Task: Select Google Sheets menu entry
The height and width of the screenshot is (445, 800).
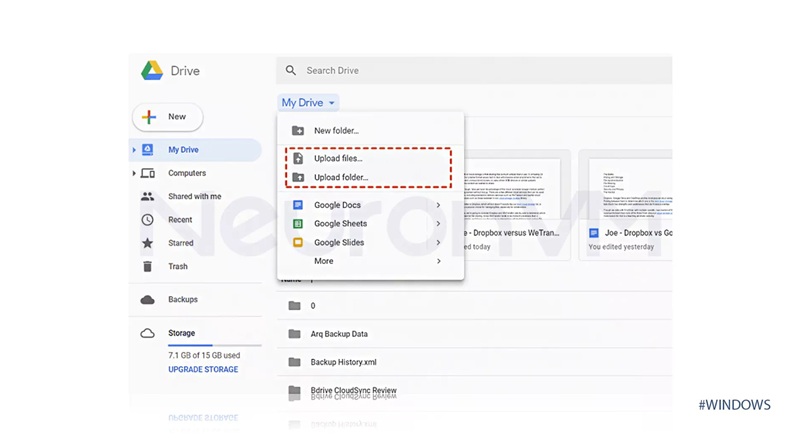Action: [370, 224]
